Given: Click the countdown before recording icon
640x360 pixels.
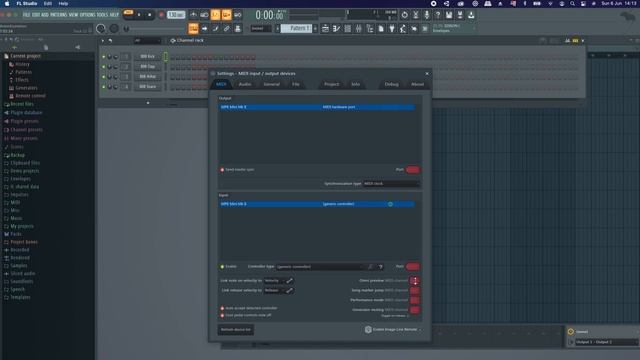Looking at the screenshot, I should (x=215, y=15).
